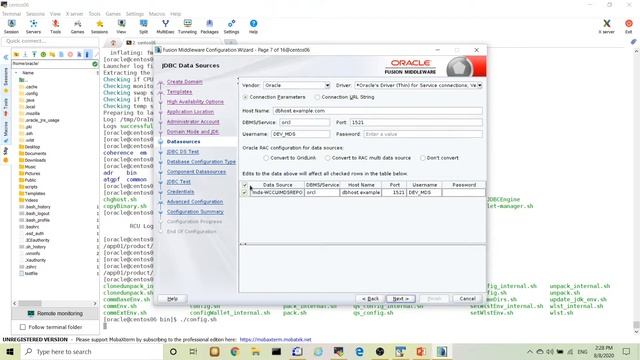This screenshot has height=360, width=640.
Task: Open the Tunneling toolbar icon
Action: pos(187,26)
